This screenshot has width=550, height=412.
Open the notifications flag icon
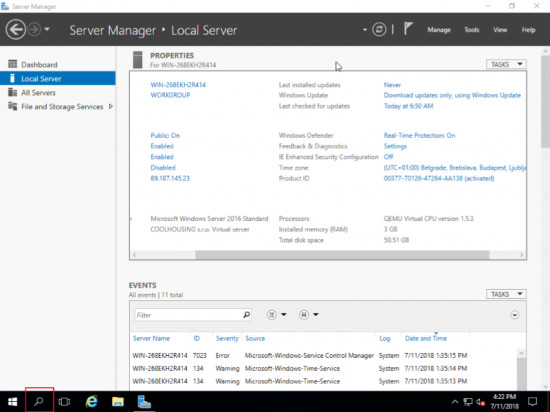408,29
